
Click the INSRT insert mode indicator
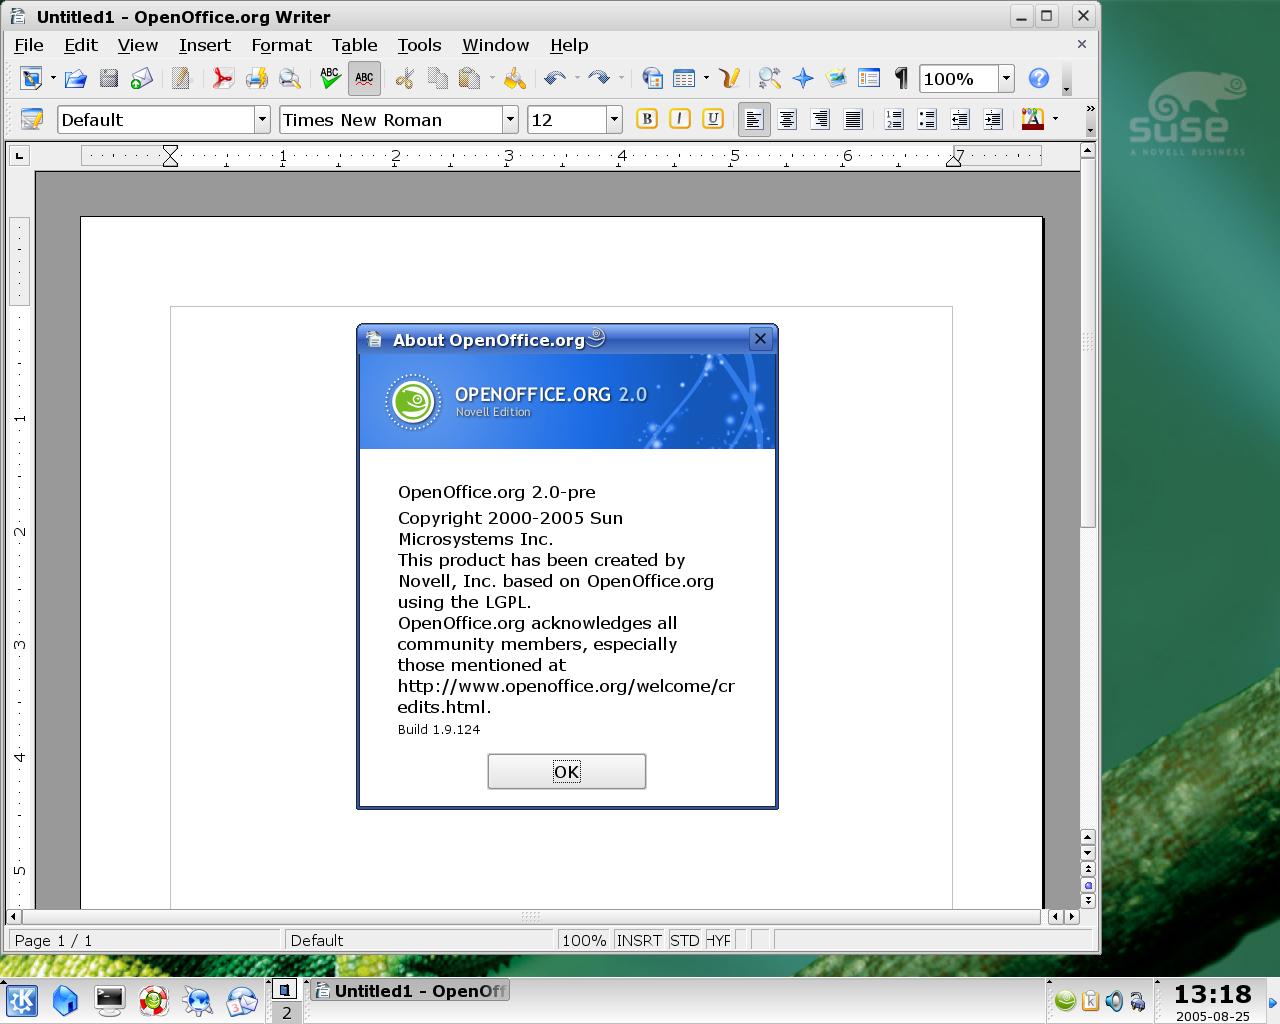tap(639, 940)
